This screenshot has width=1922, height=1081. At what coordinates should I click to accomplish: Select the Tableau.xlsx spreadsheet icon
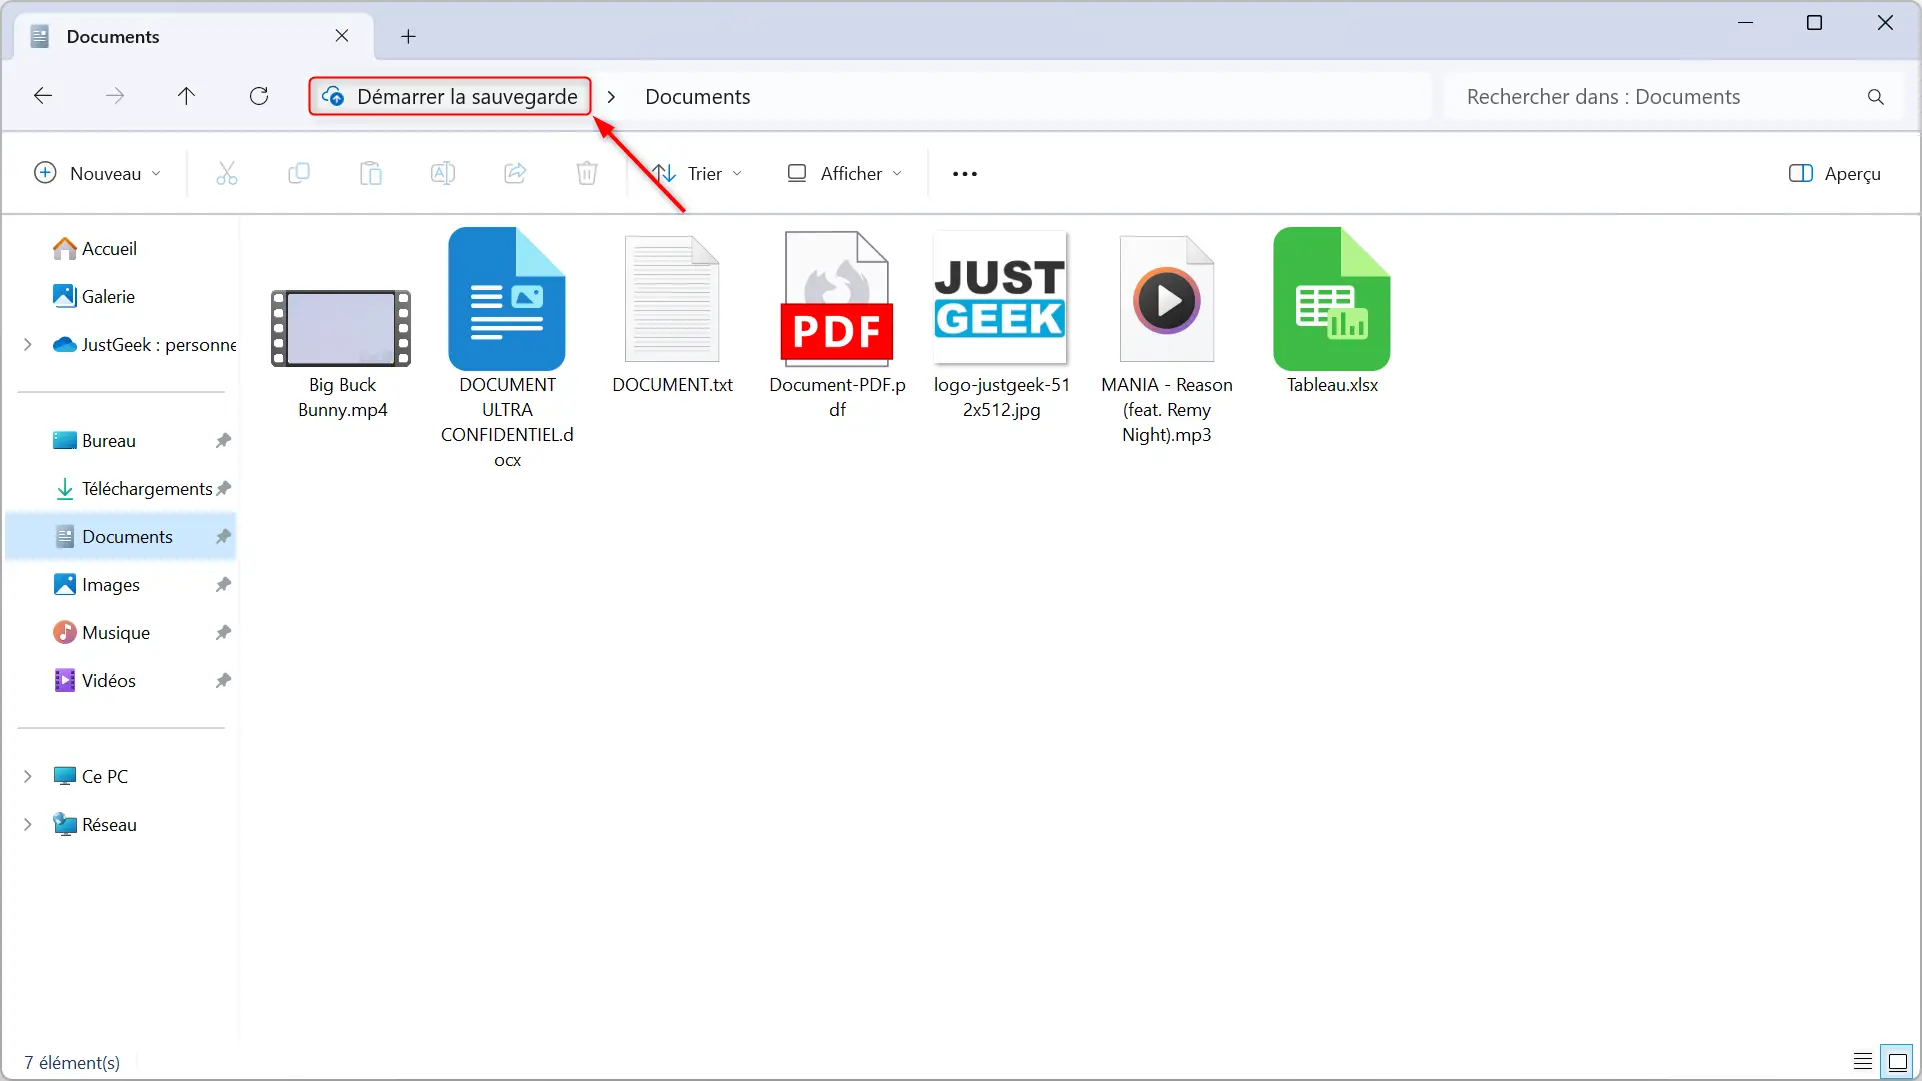[x=1332, y=299]
